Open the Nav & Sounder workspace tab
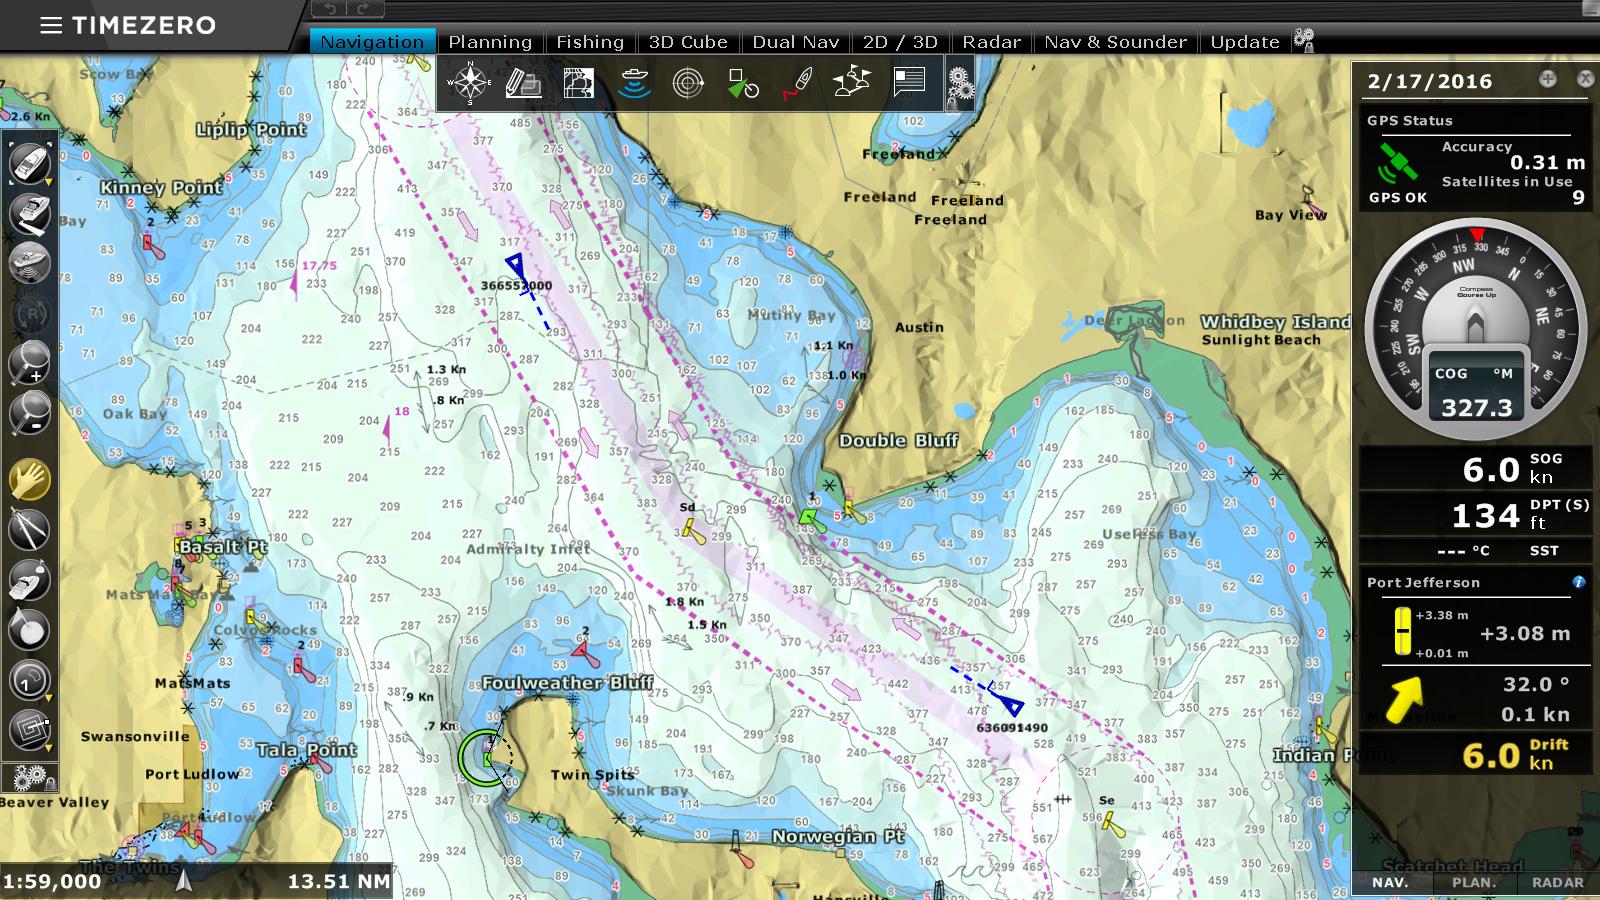This screenshot has width=1600, height=900. pos(1115,42)
